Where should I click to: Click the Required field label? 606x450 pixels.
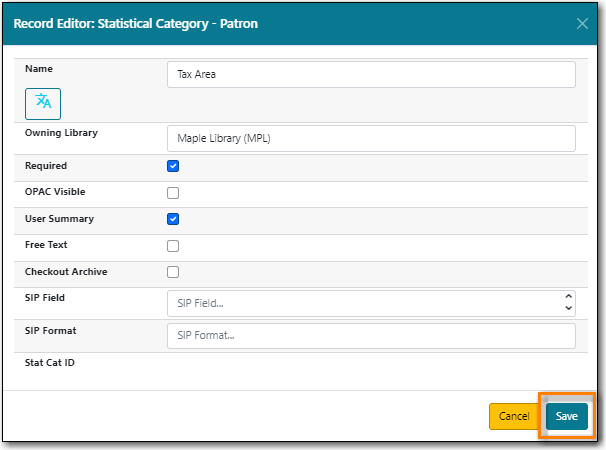click(46, 166)
